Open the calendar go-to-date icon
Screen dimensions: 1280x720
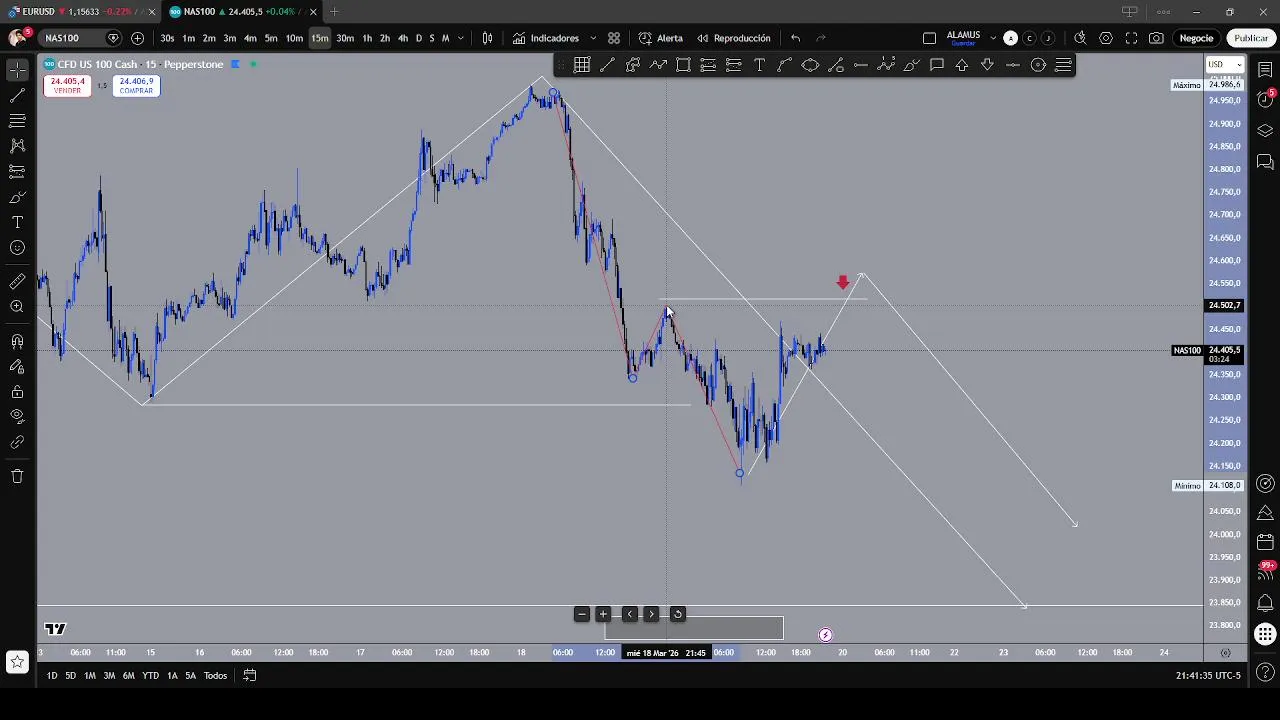pyautogui.click(x=250, y=675)
